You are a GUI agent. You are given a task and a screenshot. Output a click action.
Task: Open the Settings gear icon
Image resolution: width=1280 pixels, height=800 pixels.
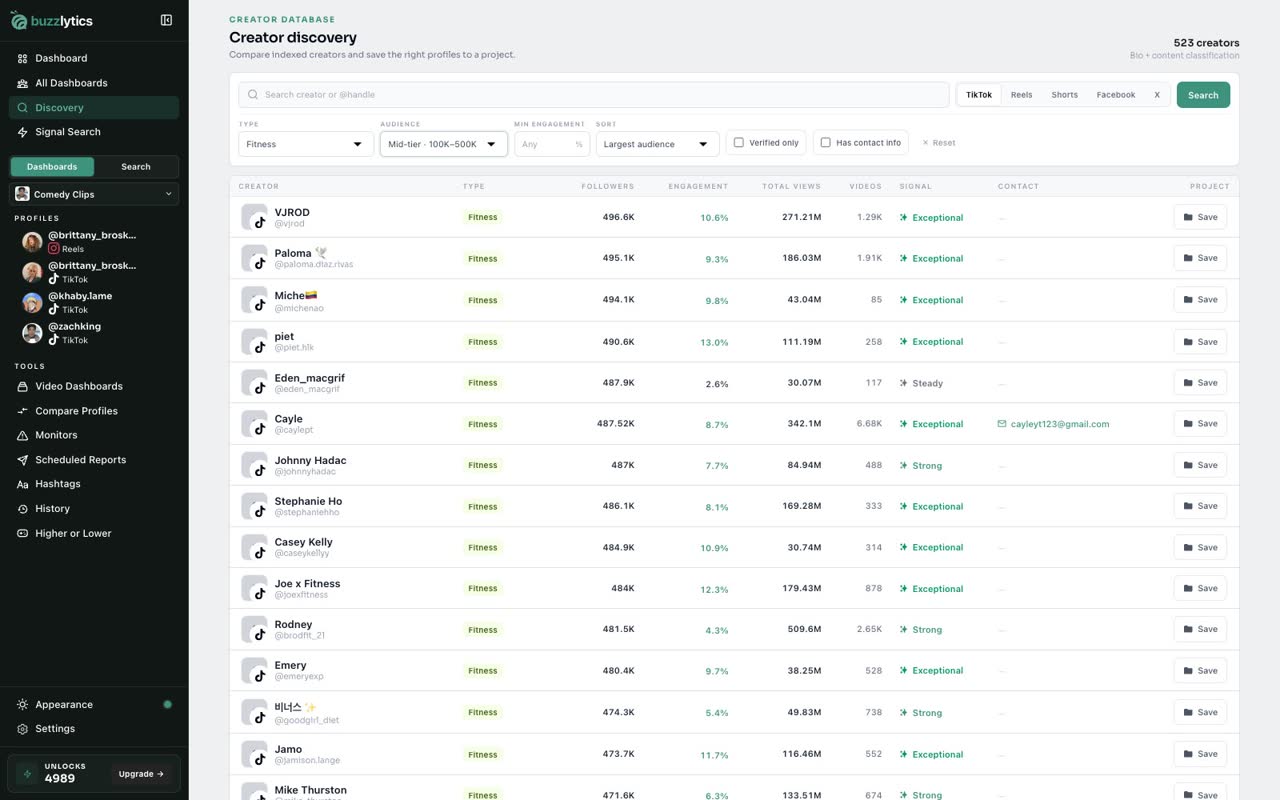pyautogui.click(x=22, y=729)
